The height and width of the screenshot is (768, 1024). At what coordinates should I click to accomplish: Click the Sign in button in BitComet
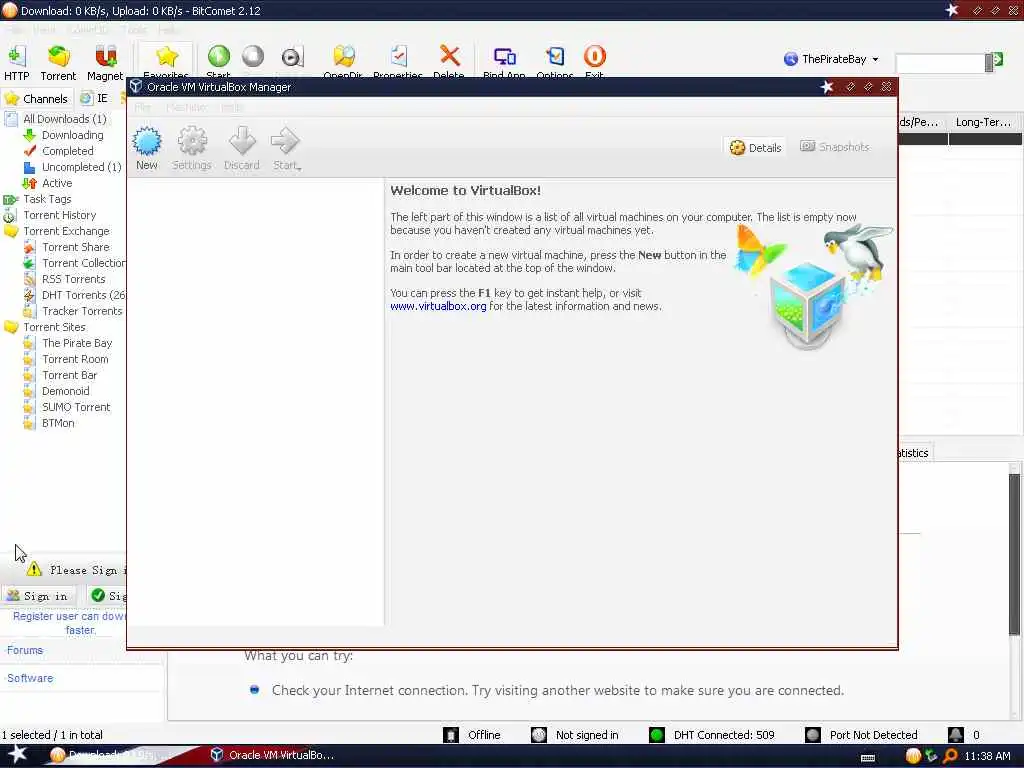coord(38,596)
